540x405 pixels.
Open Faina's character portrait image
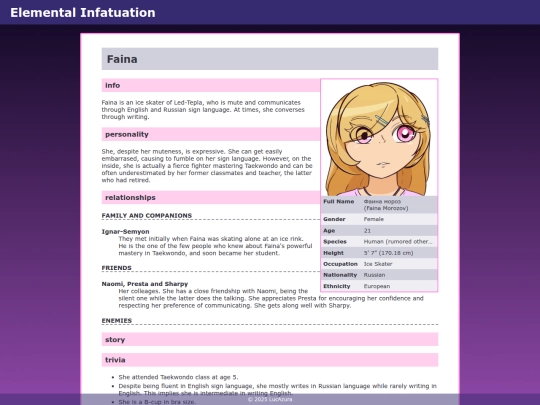pos(379,138)
